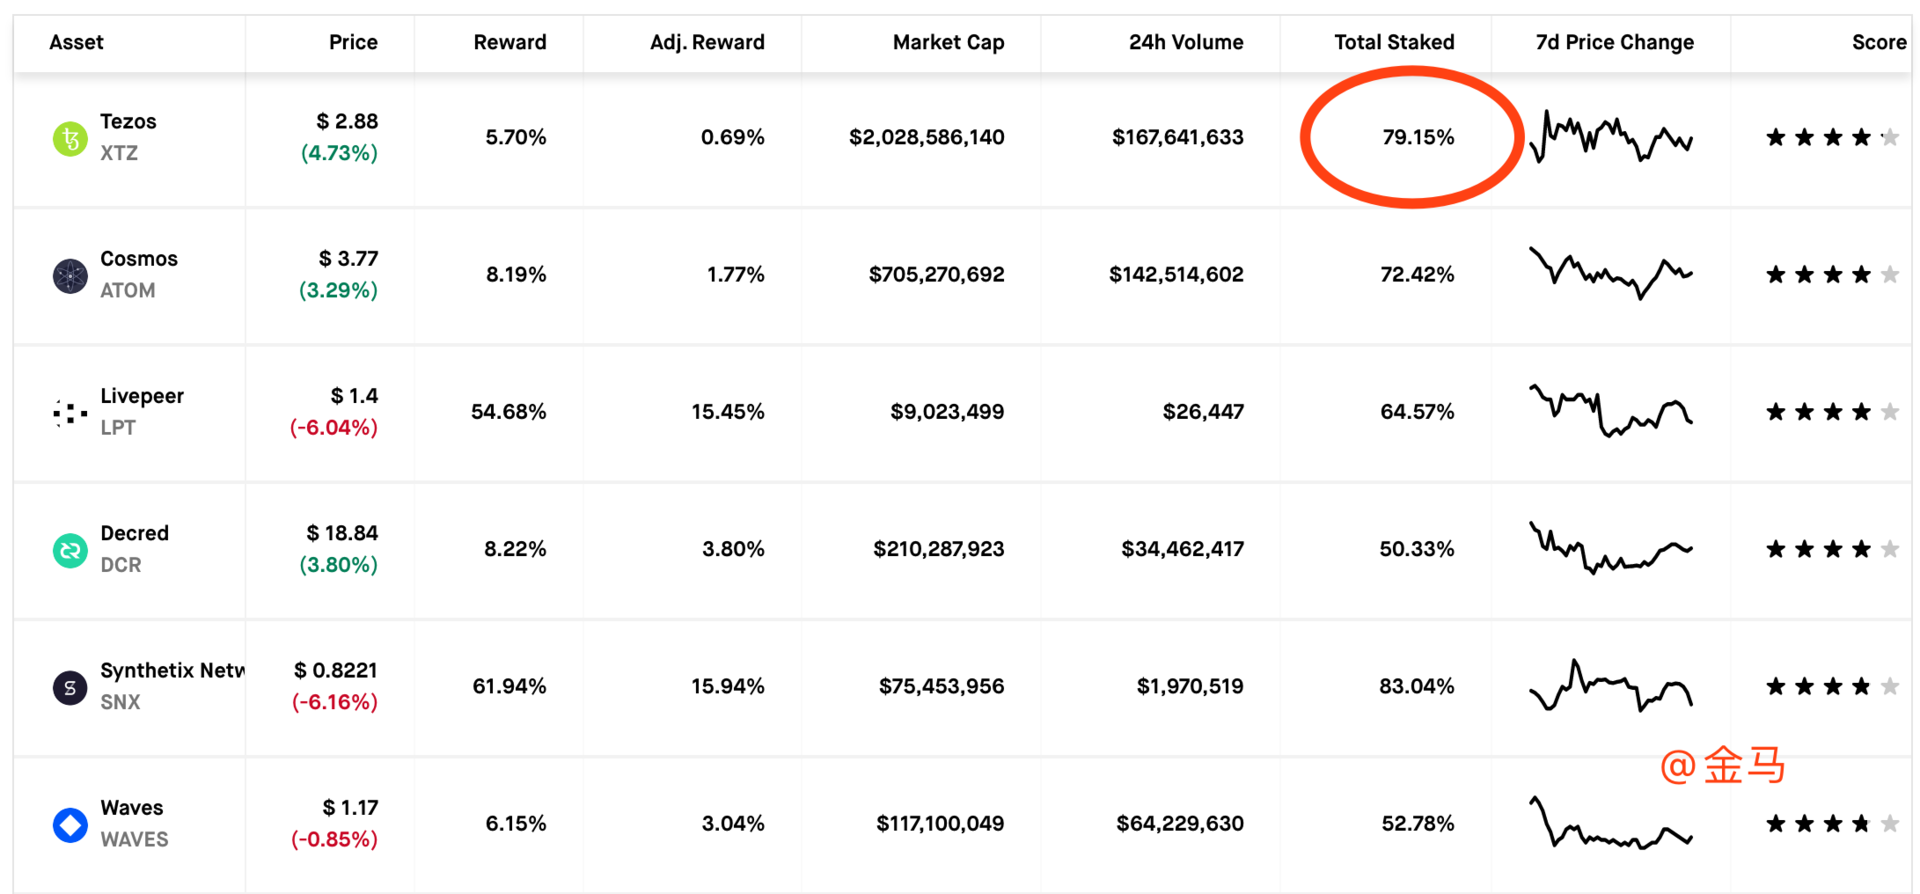
Task: Open the Tezos asset name link
Action: (128, 121)
